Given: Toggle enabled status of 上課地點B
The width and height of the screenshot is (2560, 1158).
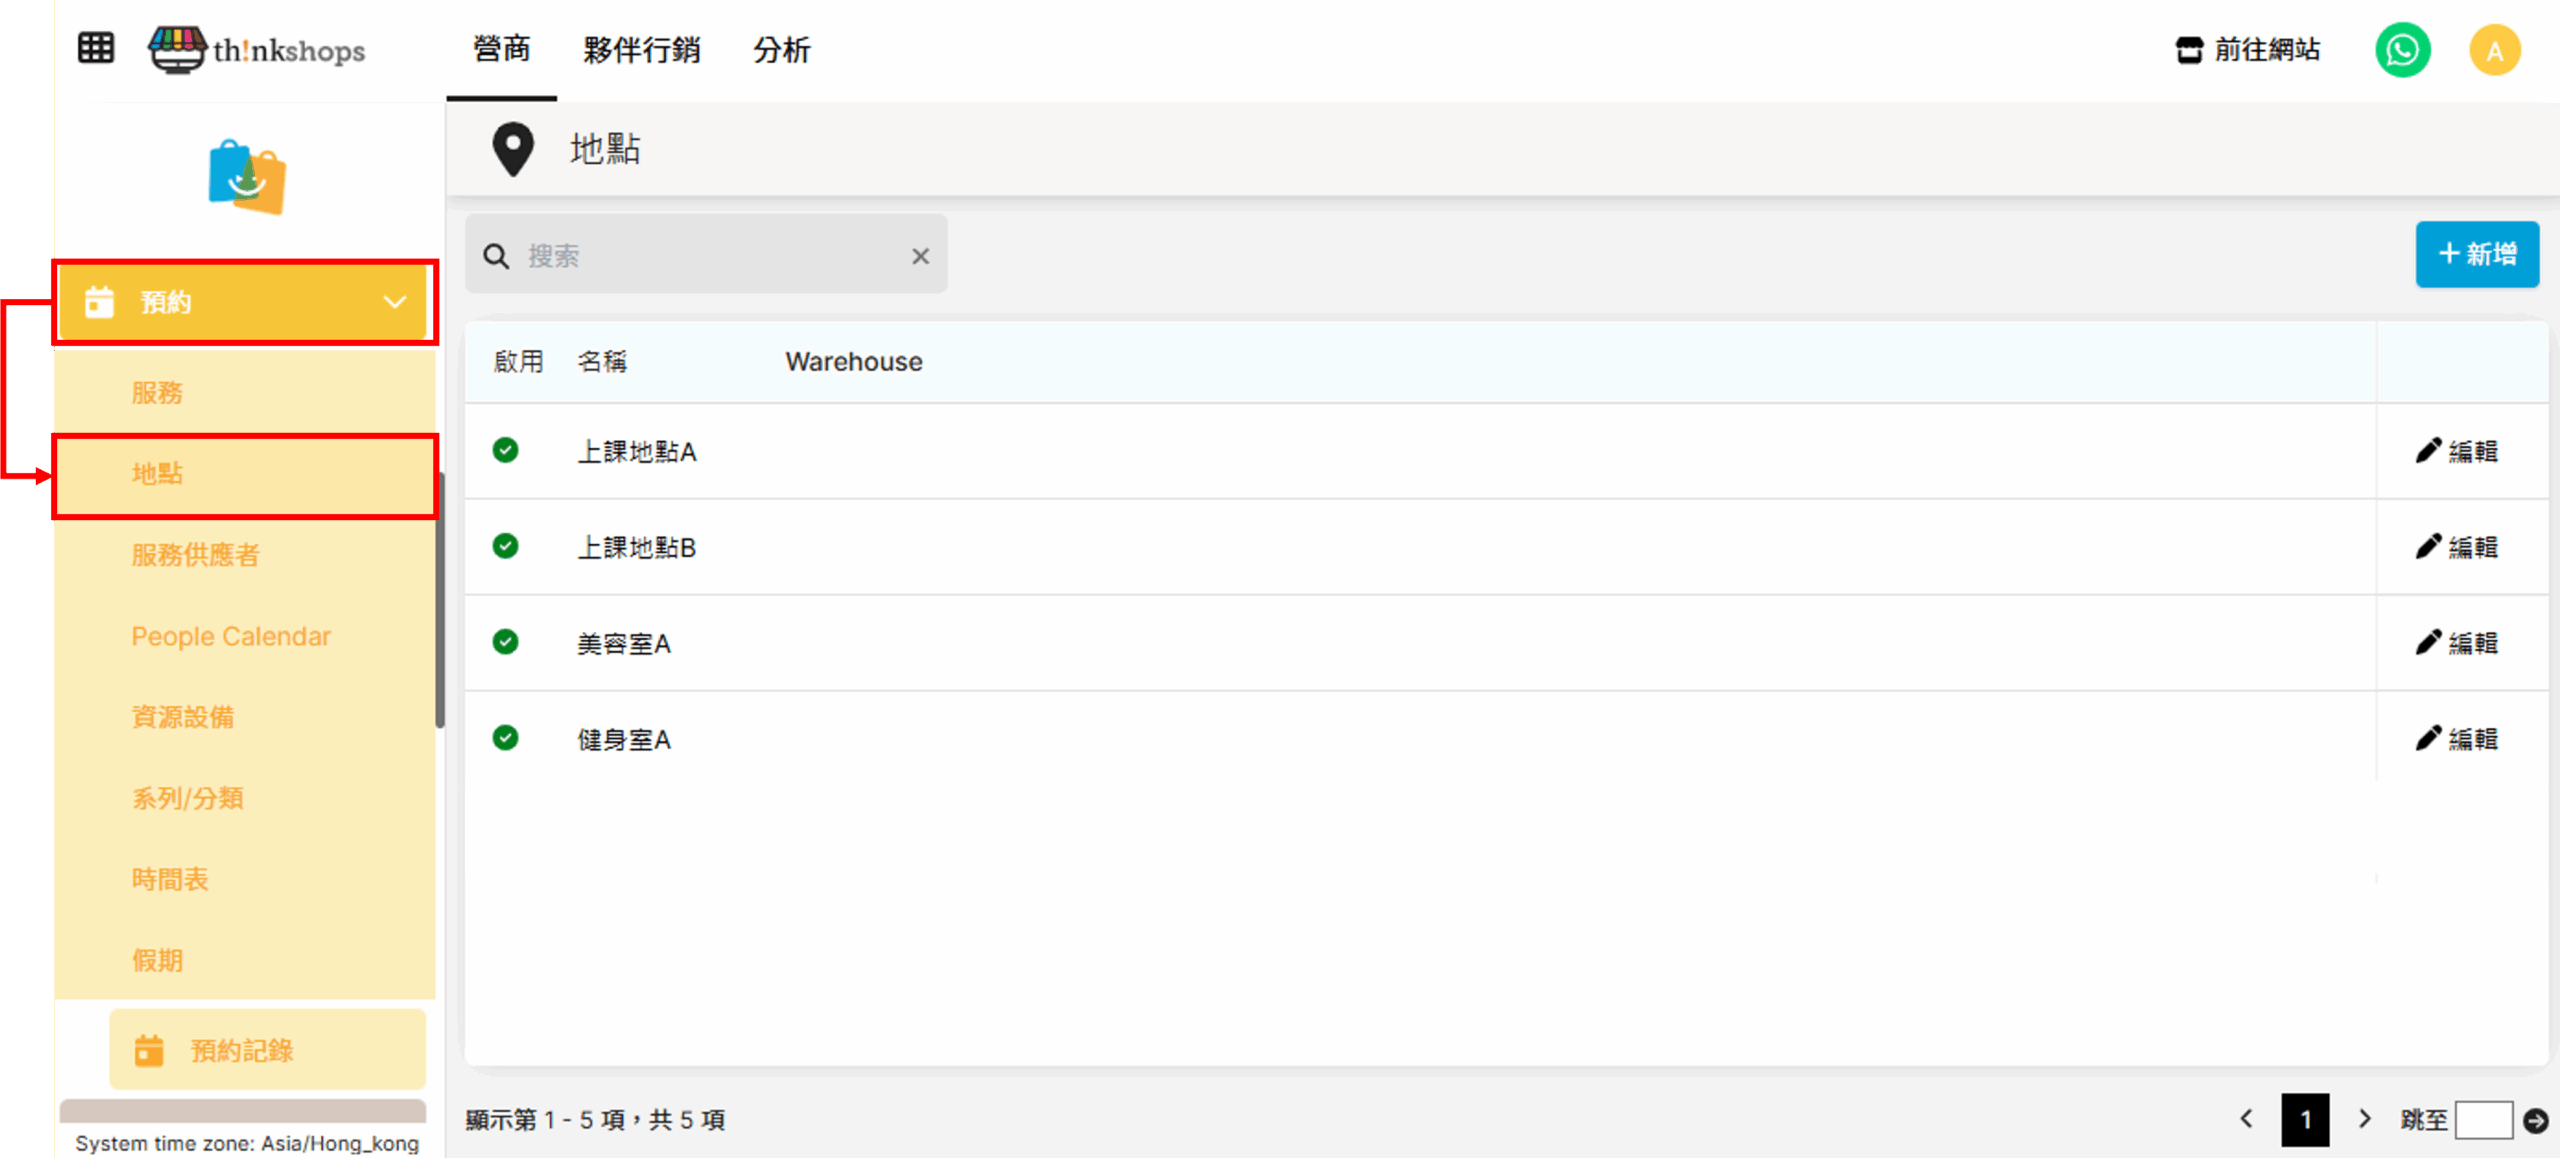Looking at the screenshot, I should coord(506,546).
